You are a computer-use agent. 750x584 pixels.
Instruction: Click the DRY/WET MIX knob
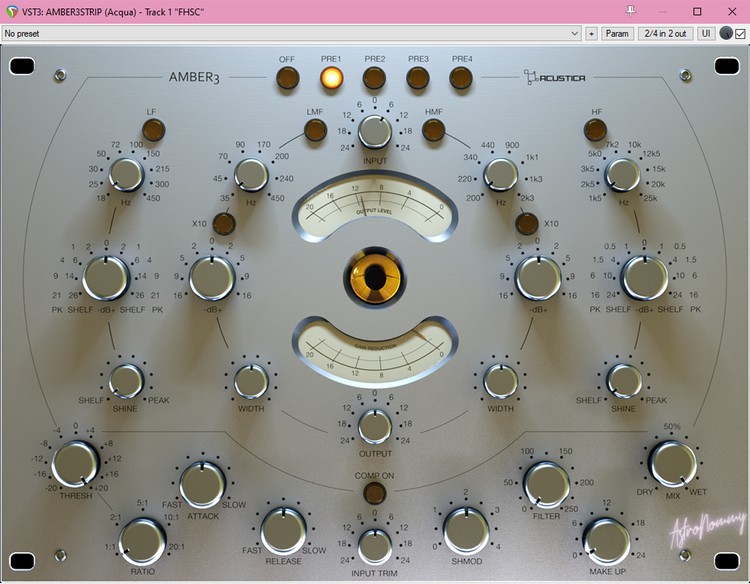(x=673, y=463)
